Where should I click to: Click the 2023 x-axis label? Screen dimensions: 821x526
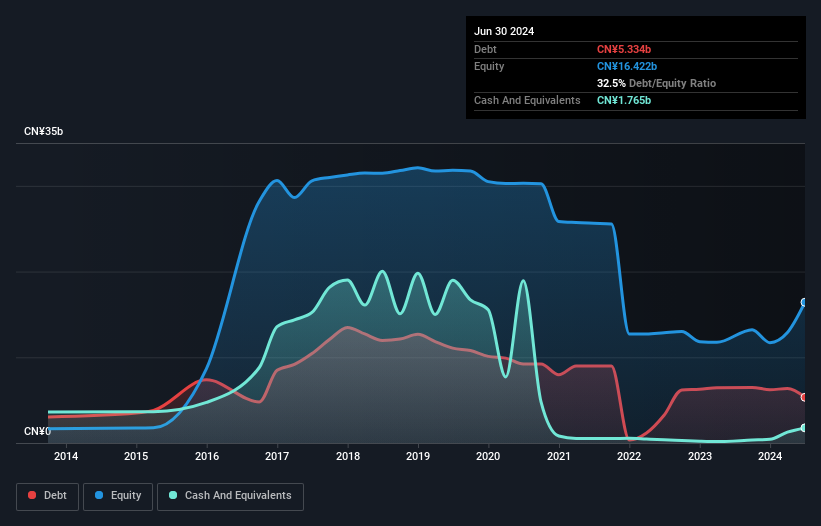click(x=700, y=456)
